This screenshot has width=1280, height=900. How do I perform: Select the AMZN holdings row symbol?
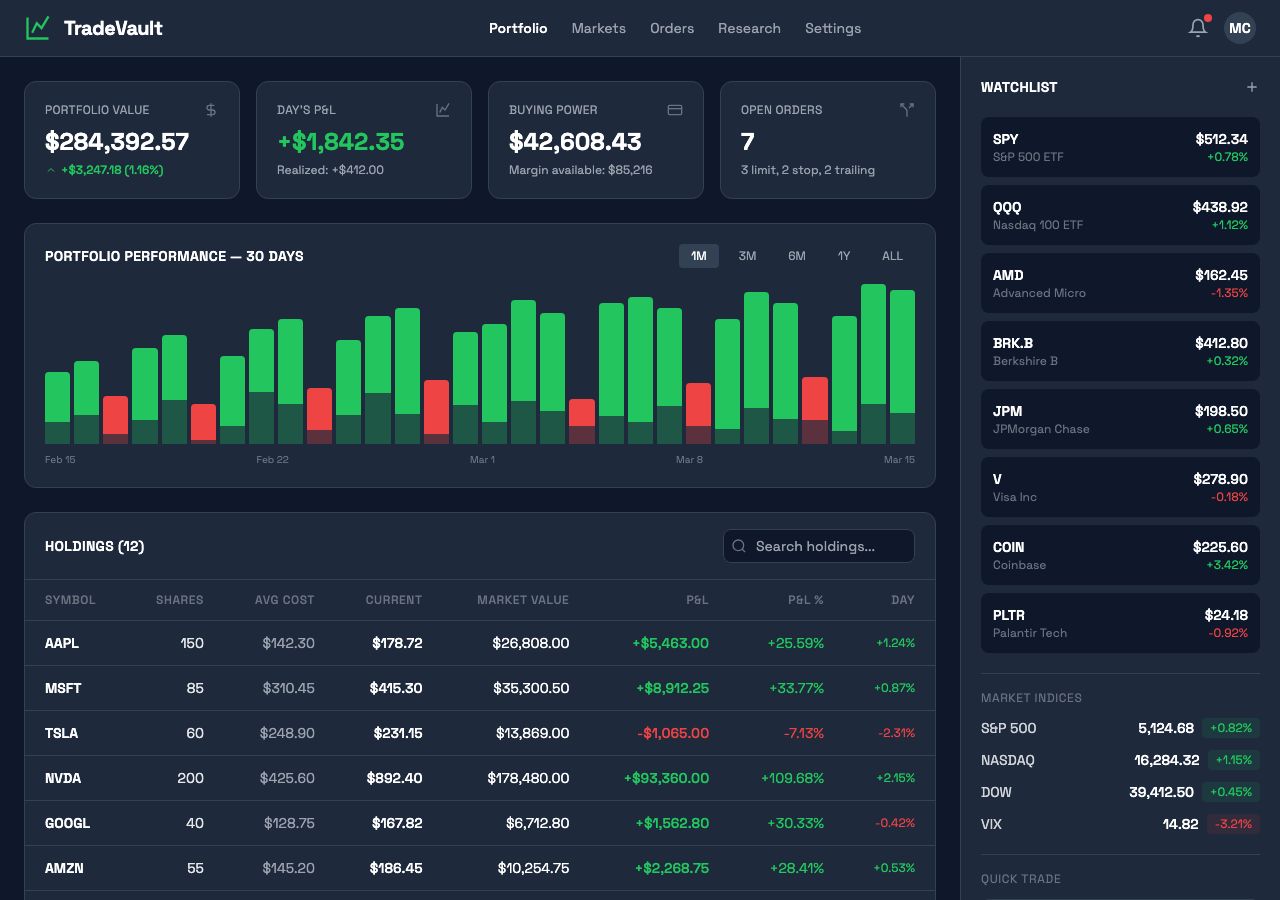pos(64,868)
